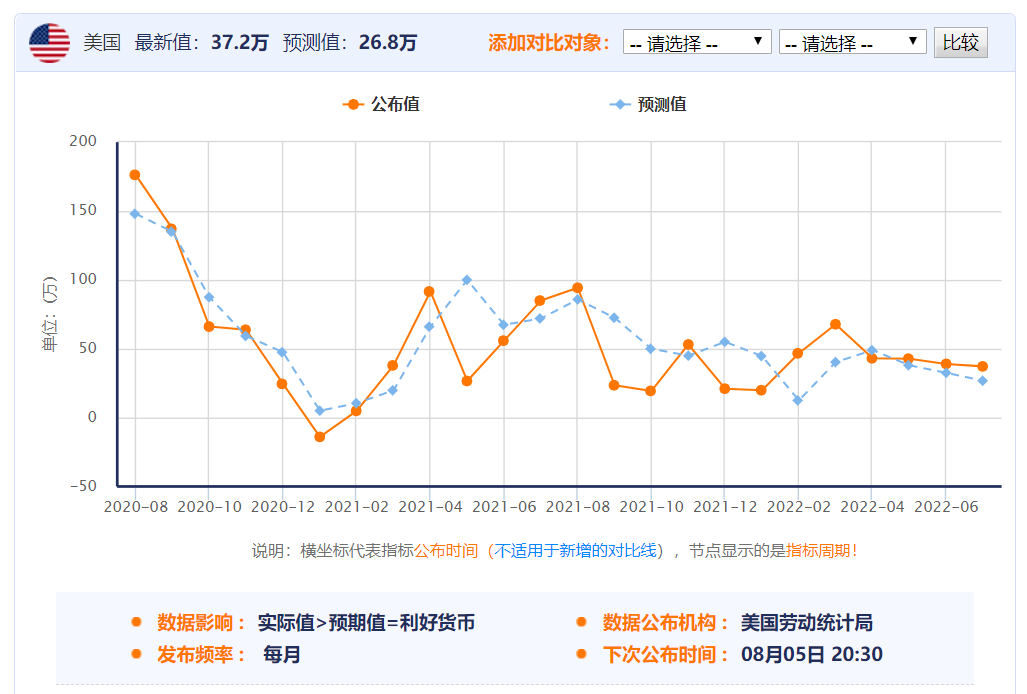Click the 预测值 26.8万 text

click(x=350, y=43)
